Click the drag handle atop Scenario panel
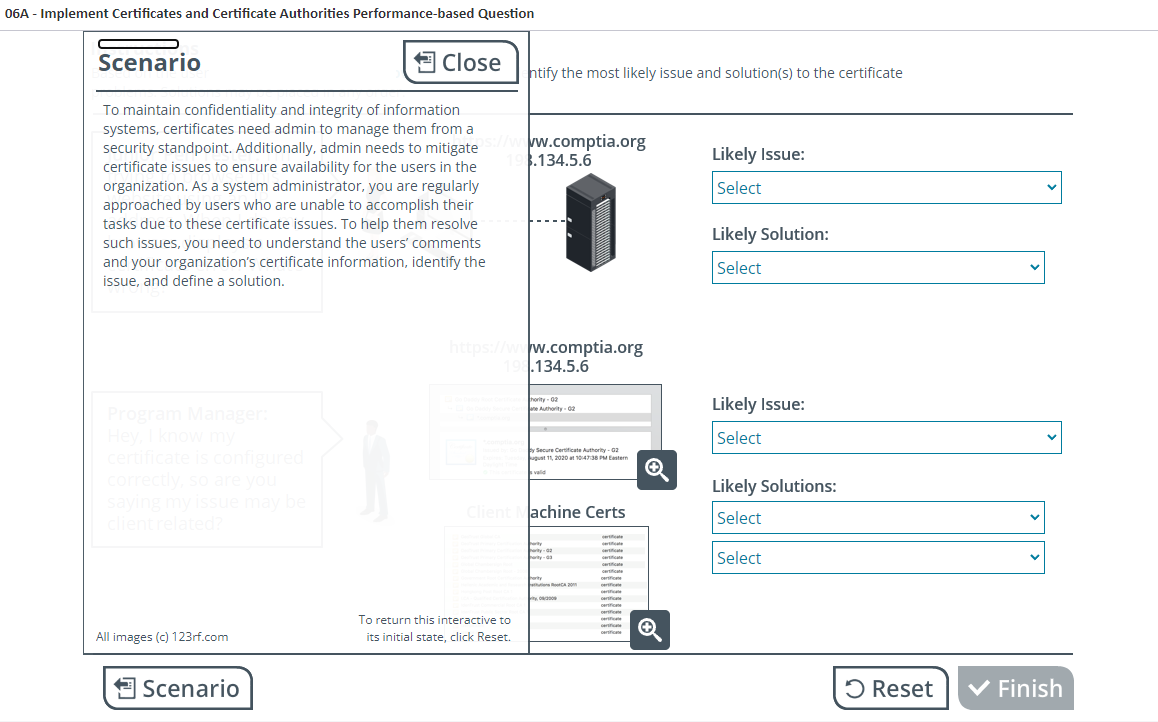The width and height of the screenshot is (1158, 722). [x=138, y=44]
